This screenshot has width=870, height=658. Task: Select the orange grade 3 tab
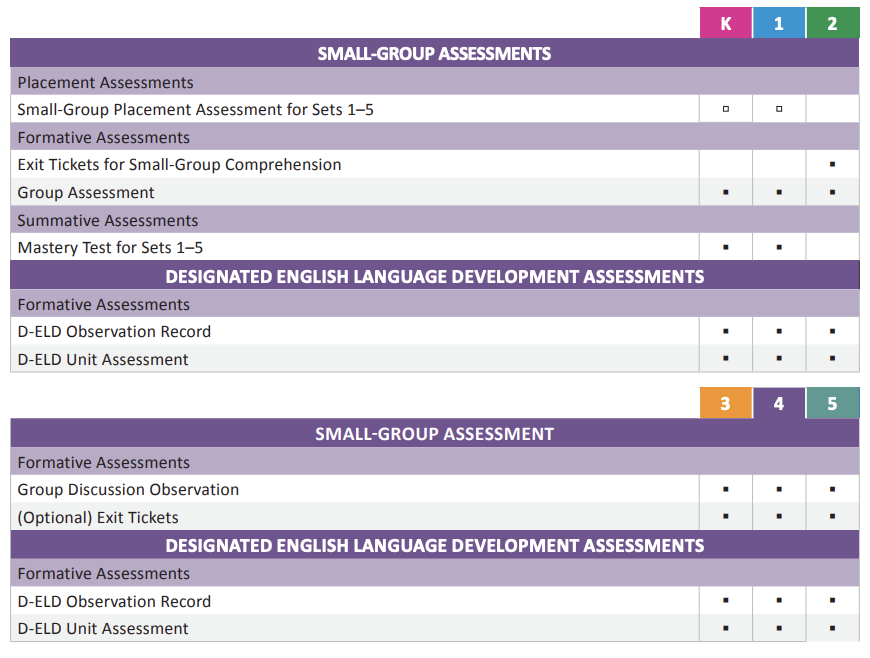[726, 403]
